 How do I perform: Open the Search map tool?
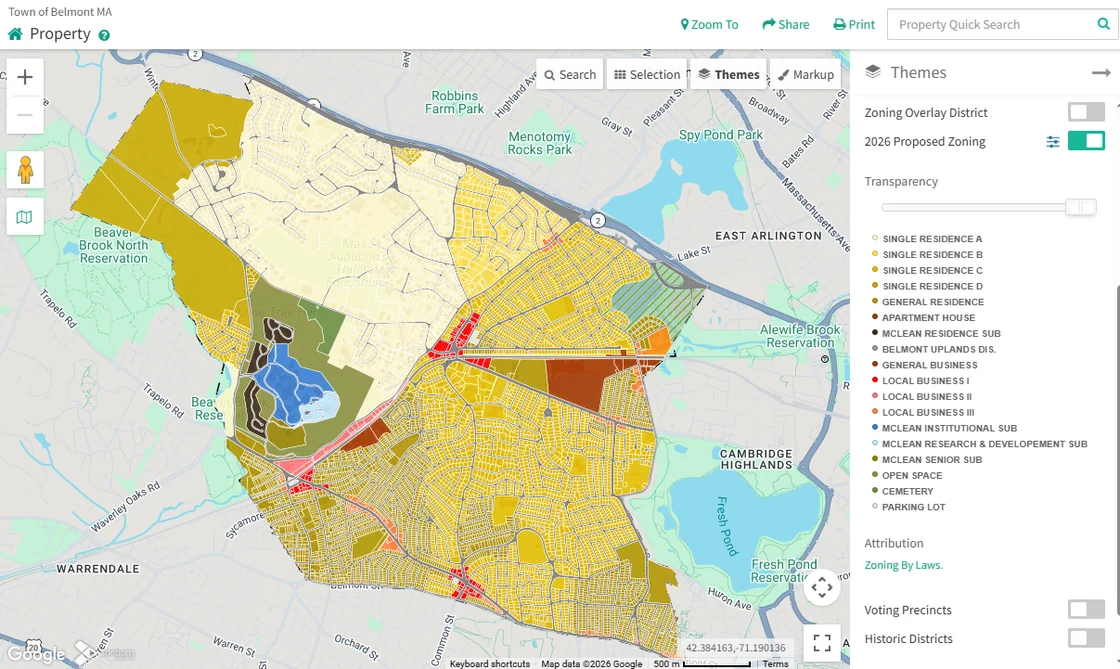click(570, 74)
